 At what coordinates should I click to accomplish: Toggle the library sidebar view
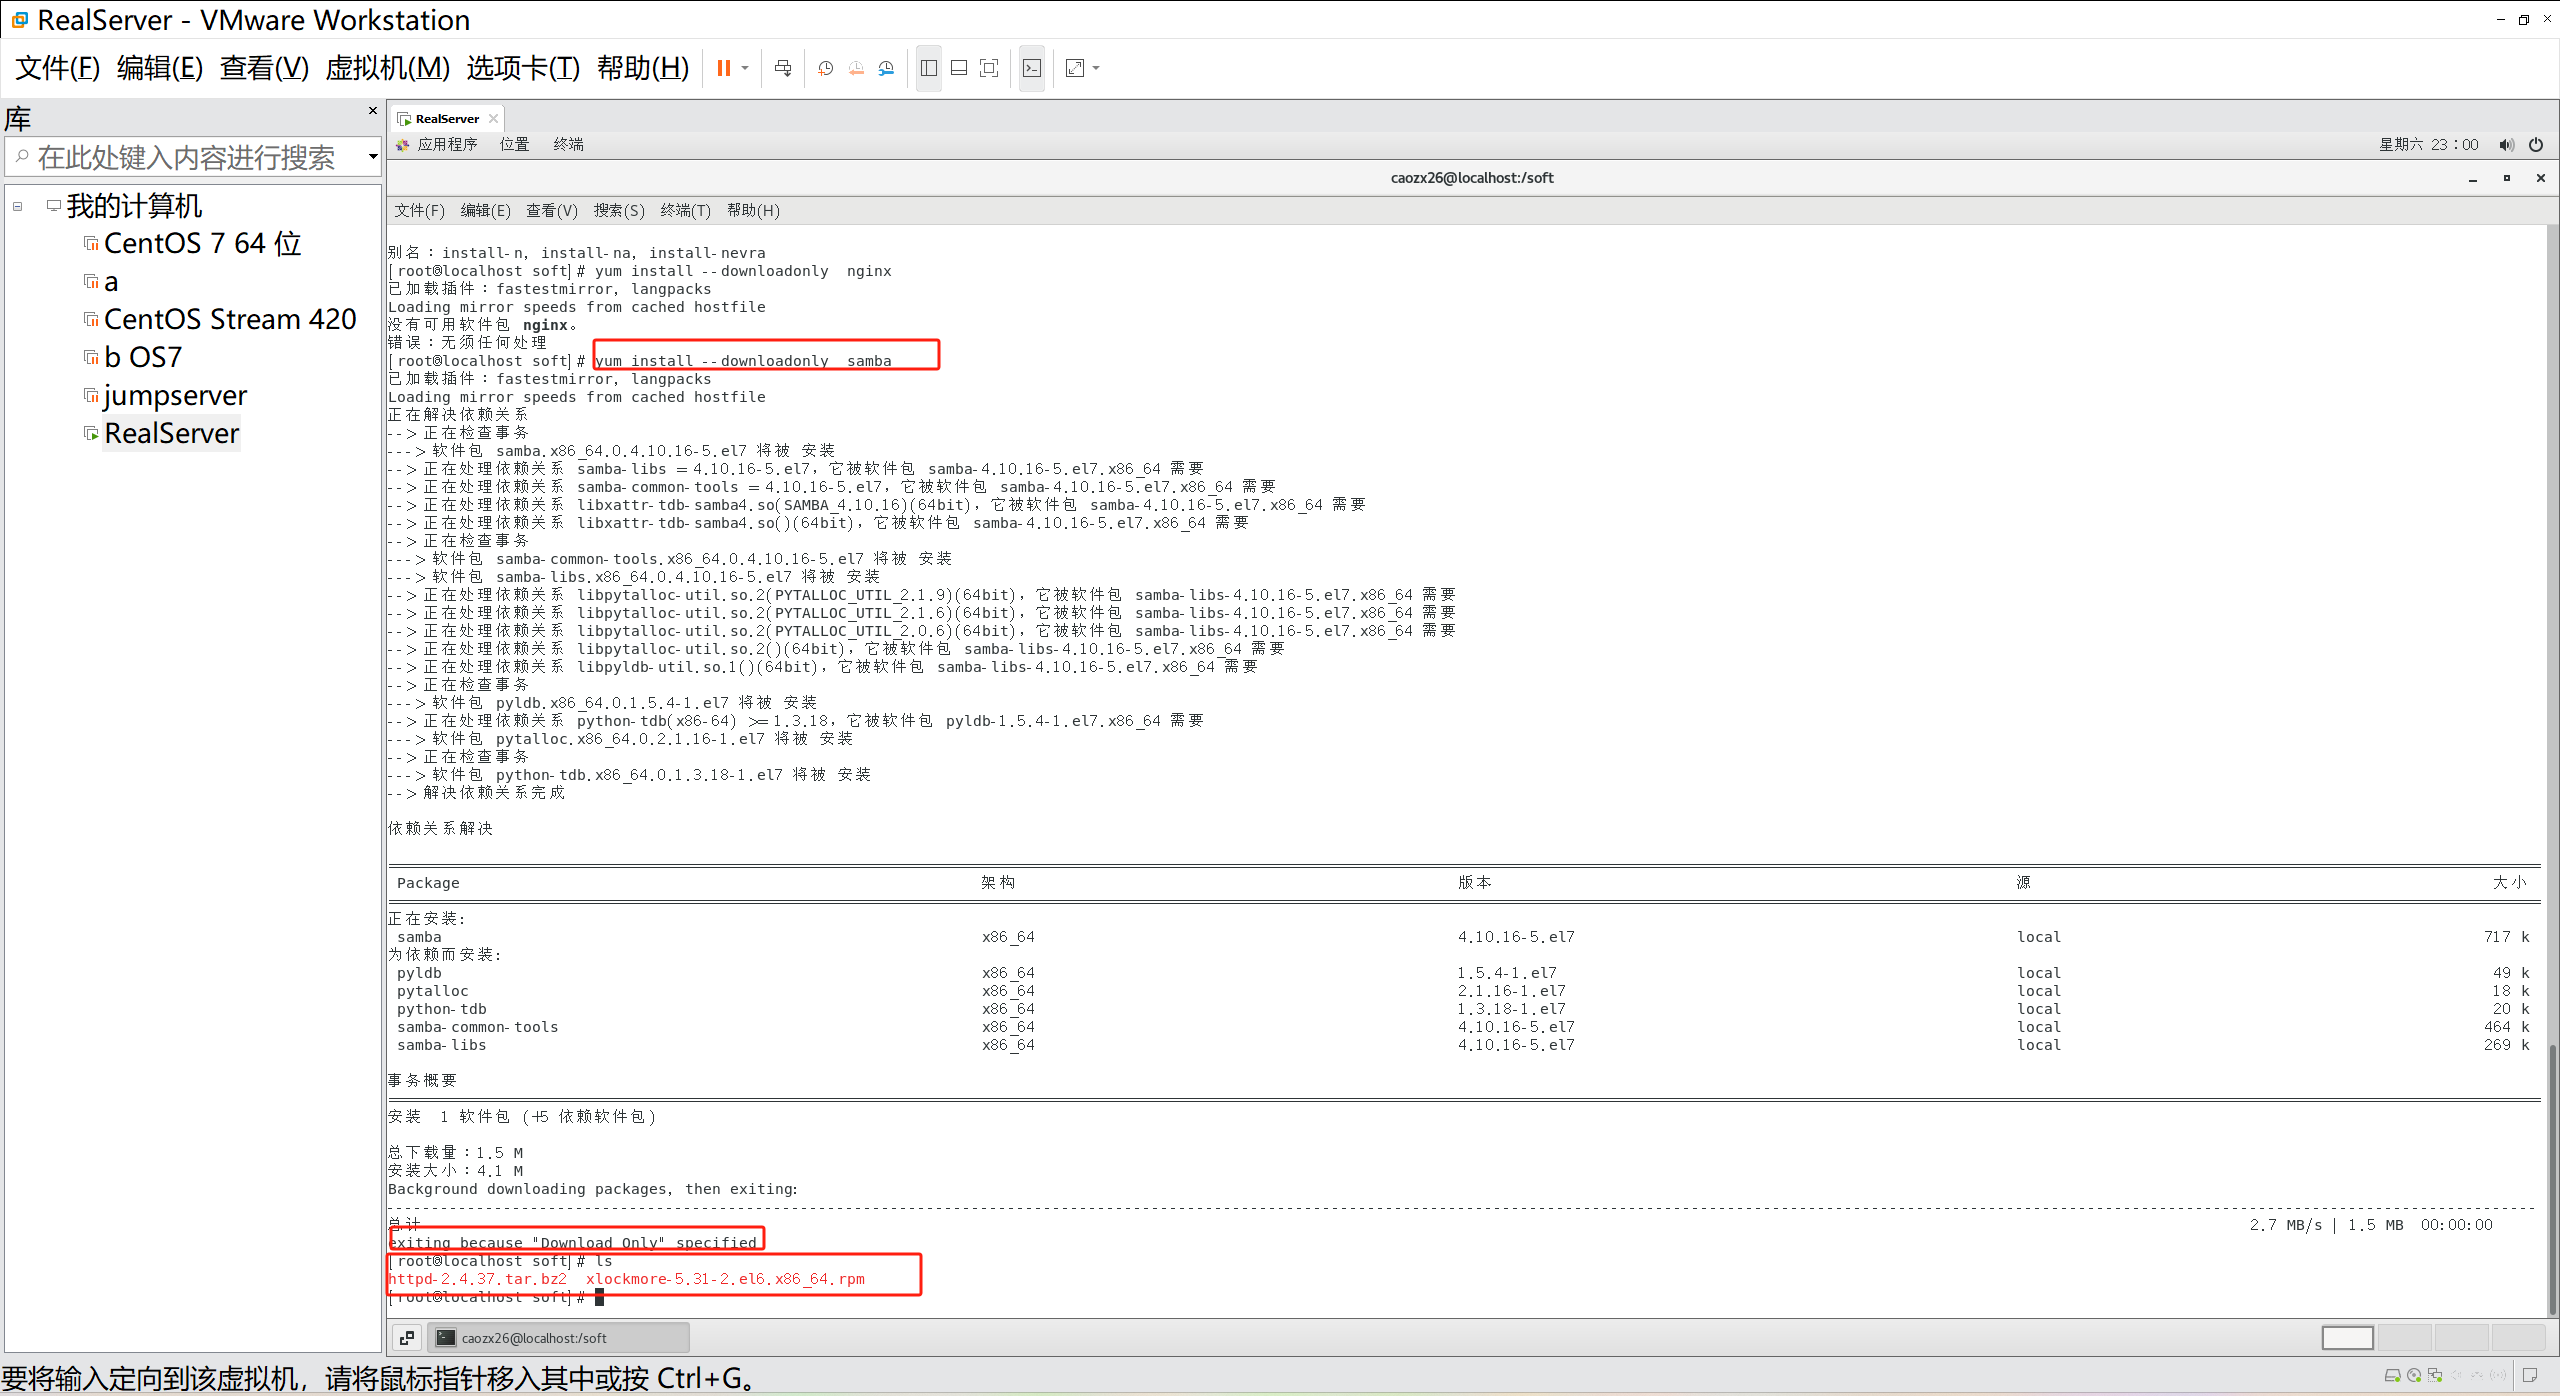click(x=928, y=68)
